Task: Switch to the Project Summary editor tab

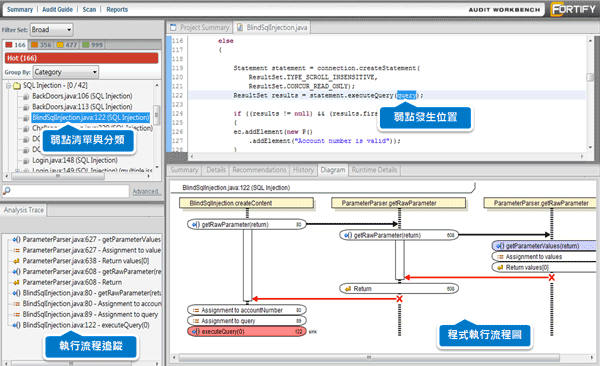Action: coord(200,28)
